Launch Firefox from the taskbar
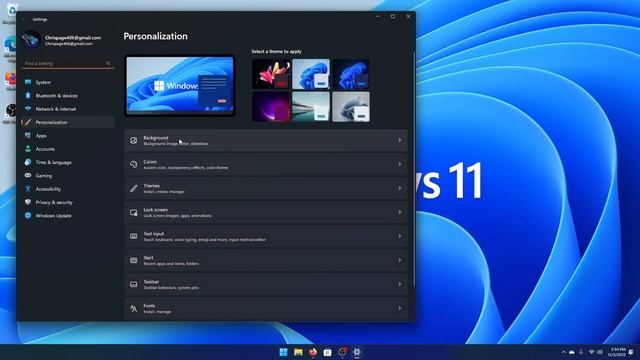This screenshot has height=360, width=640. click(x=313, y=352)
